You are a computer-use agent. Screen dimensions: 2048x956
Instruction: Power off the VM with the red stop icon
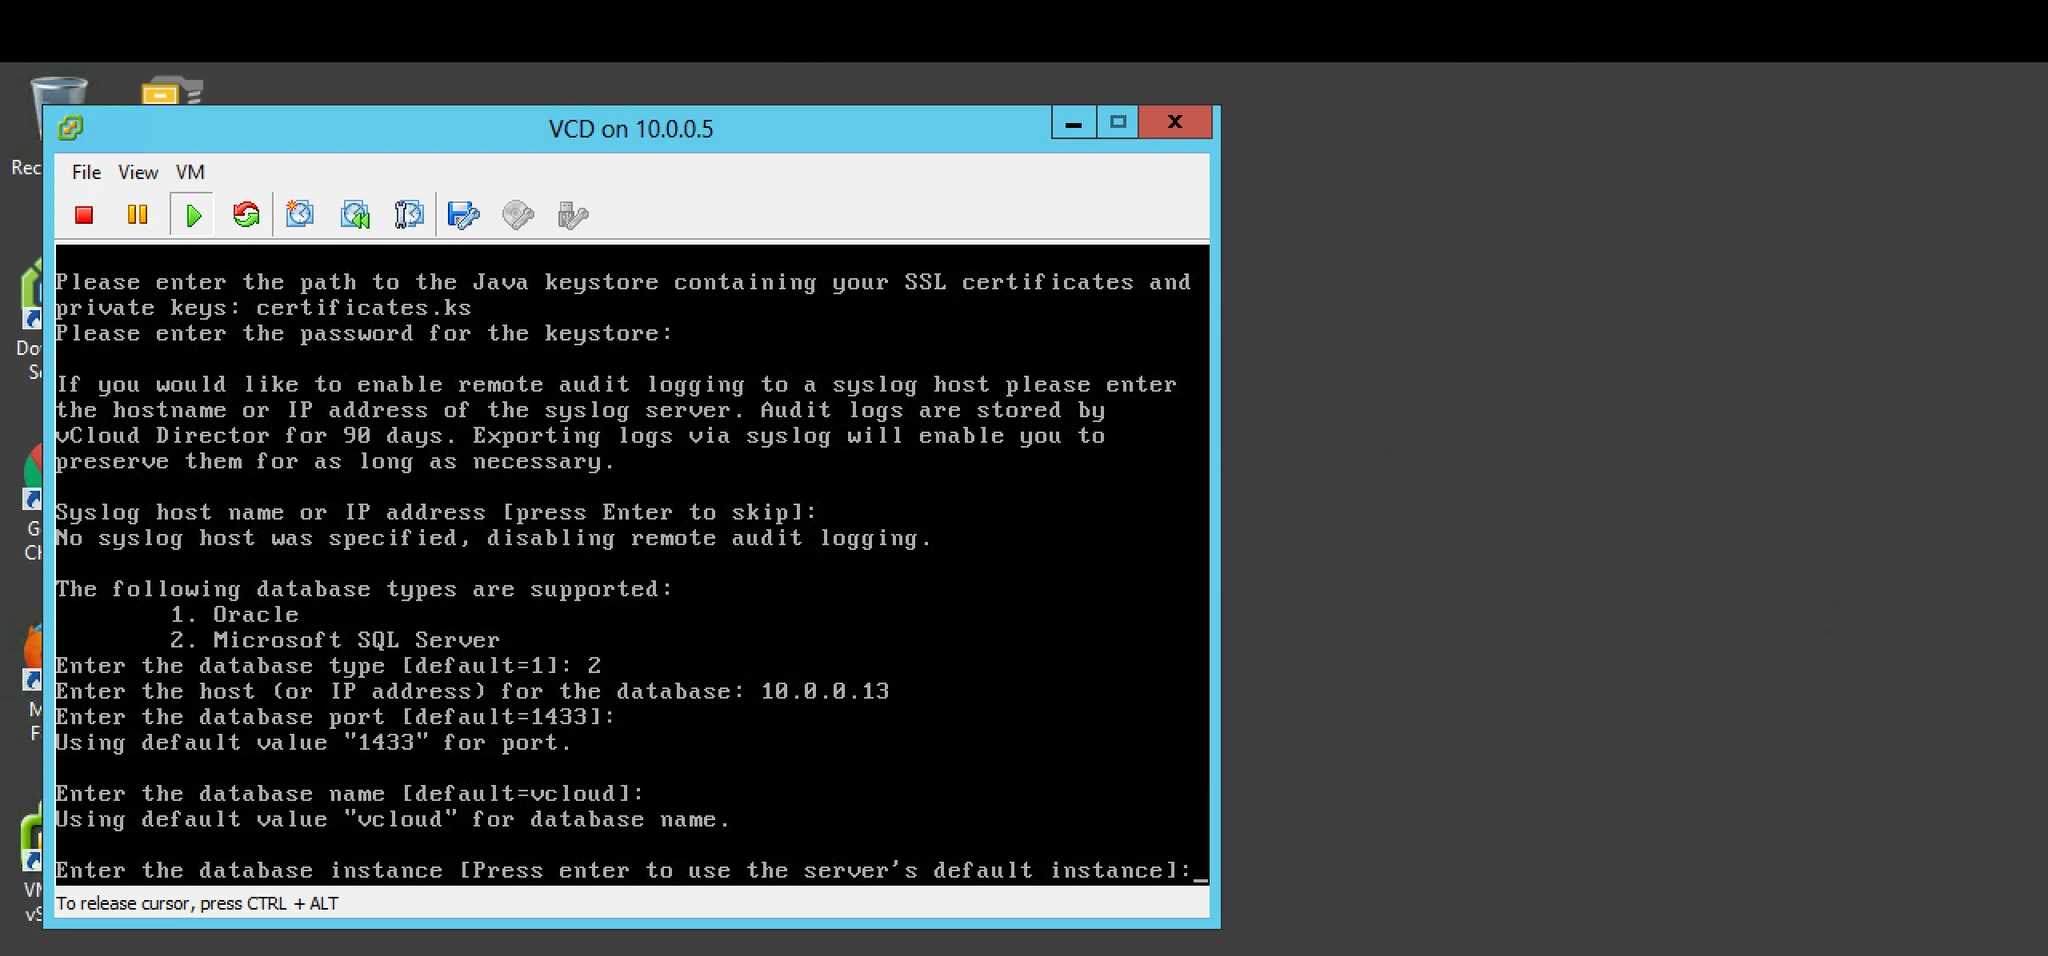[84, 215]
